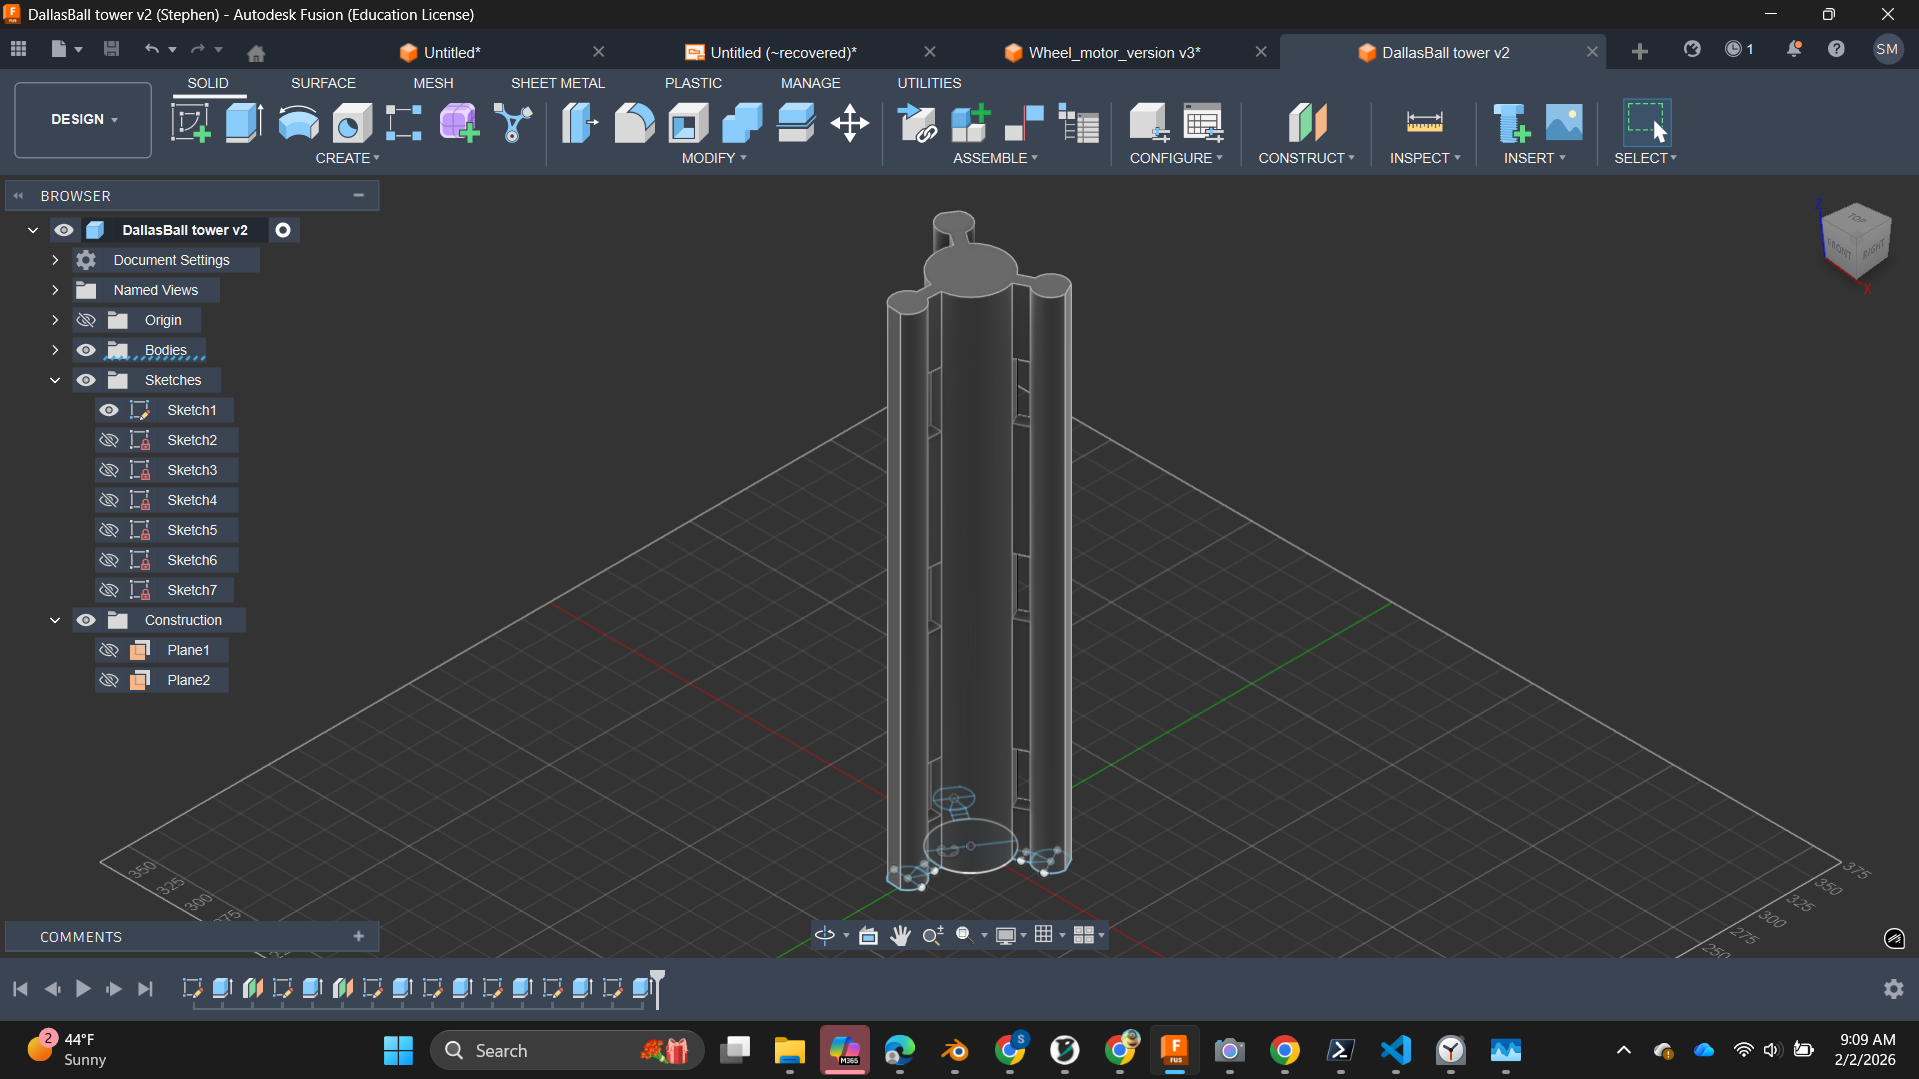The height and width of the screenshot is (1079, 1919).
Task: Click the New Component icon
Action: (x=971, y=124)
